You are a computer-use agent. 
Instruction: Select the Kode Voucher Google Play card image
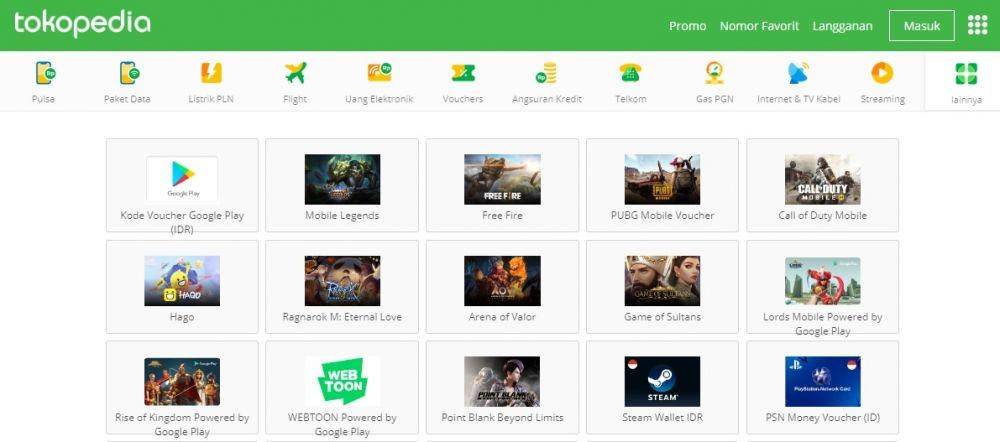tap(182, 179)
